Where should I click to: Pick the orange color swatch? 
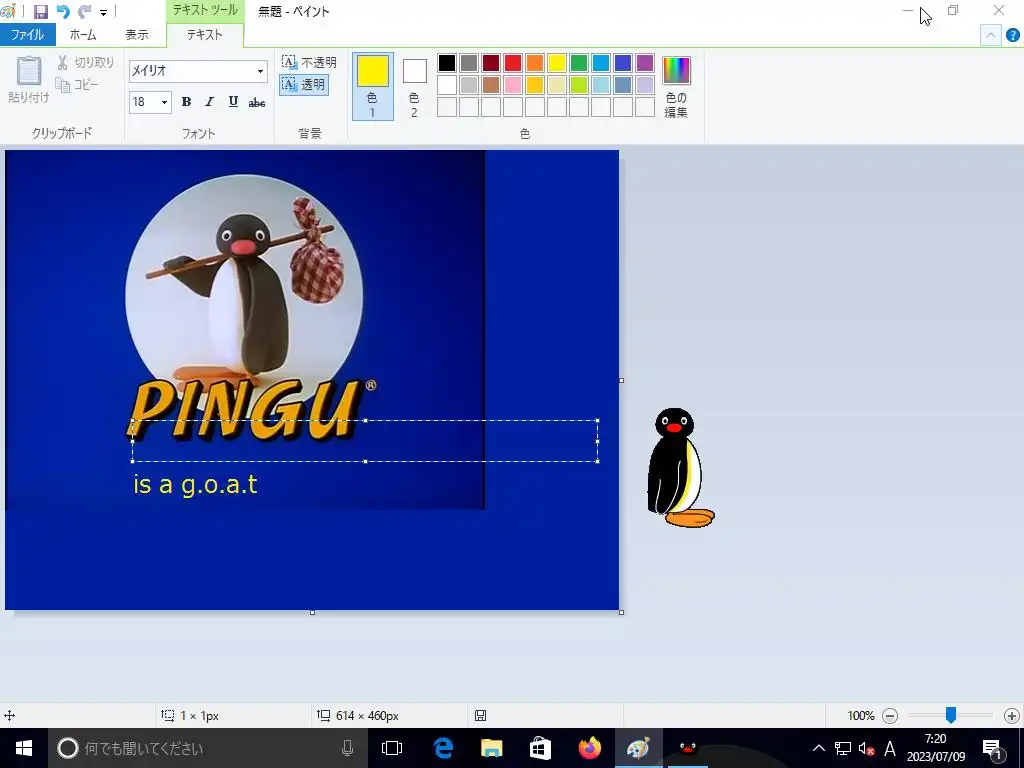coord(535,63)
